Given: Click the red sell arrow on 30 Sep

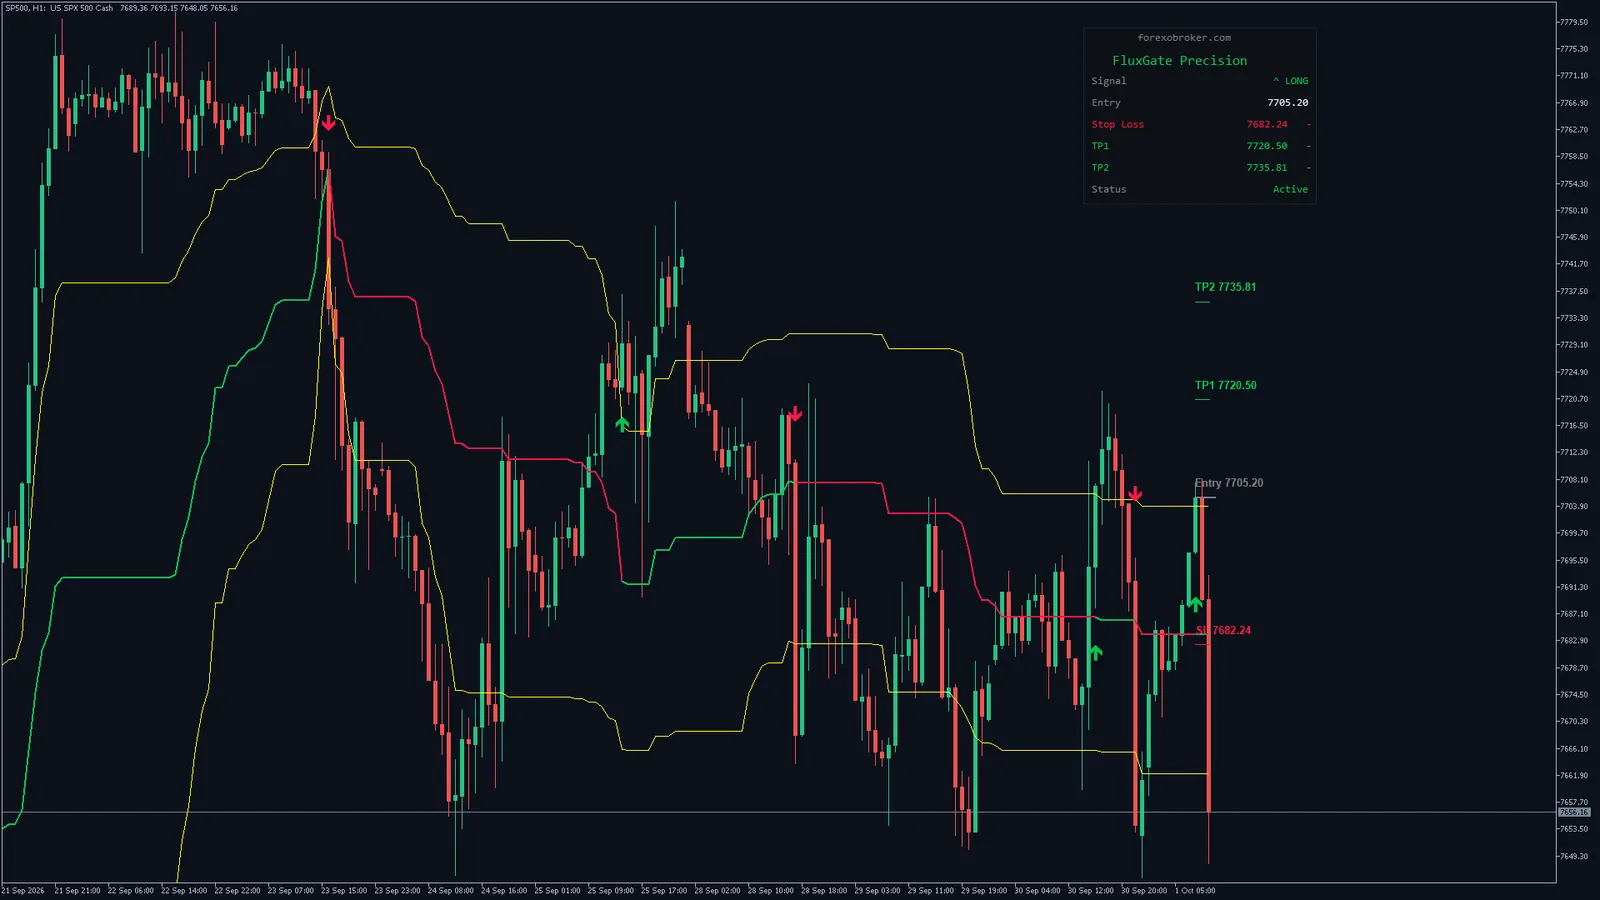Looking at the screenshot, I should pyautogui.click(x=1135, y=494).
